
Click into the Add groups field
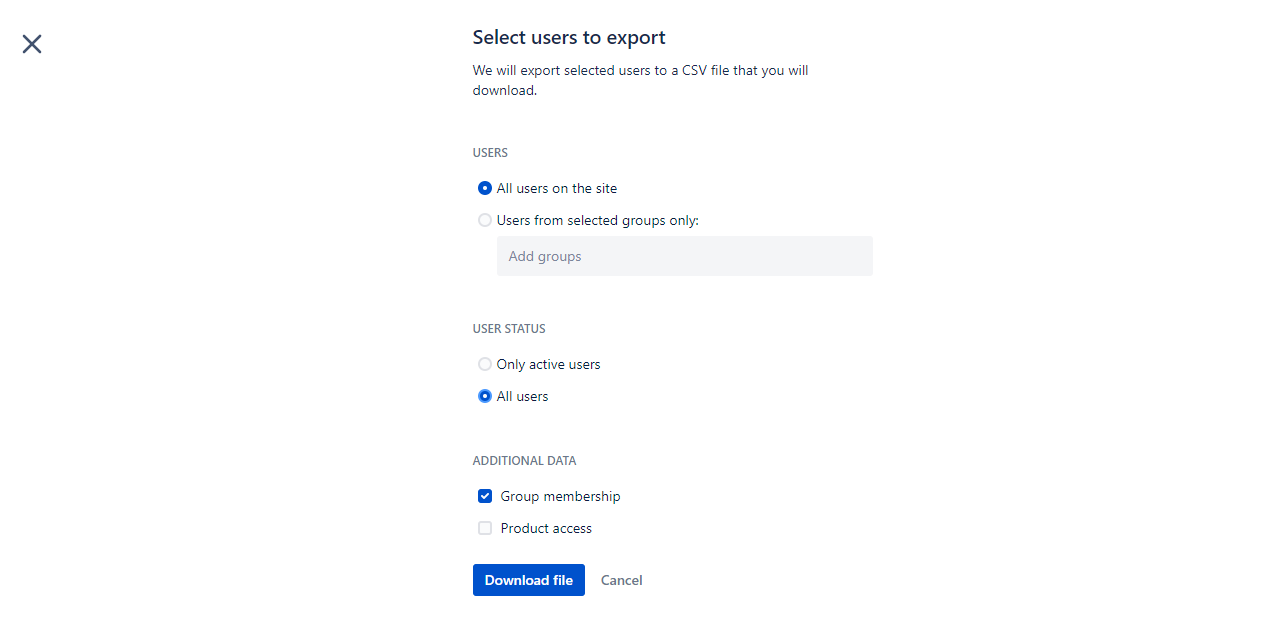684,256
